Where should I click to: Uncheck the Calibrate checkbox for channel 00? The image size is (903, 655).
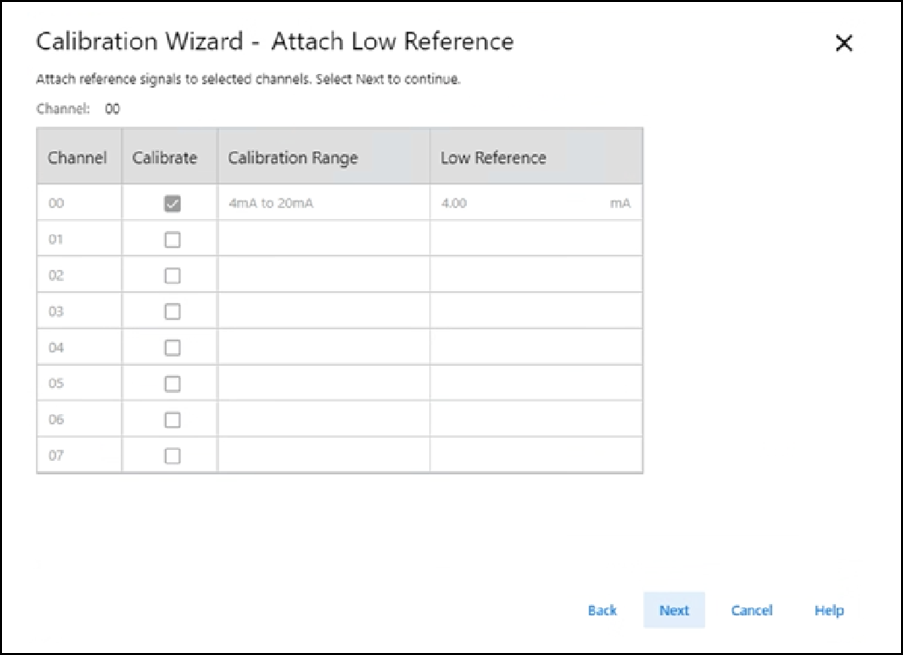click(x=172, y=204)
